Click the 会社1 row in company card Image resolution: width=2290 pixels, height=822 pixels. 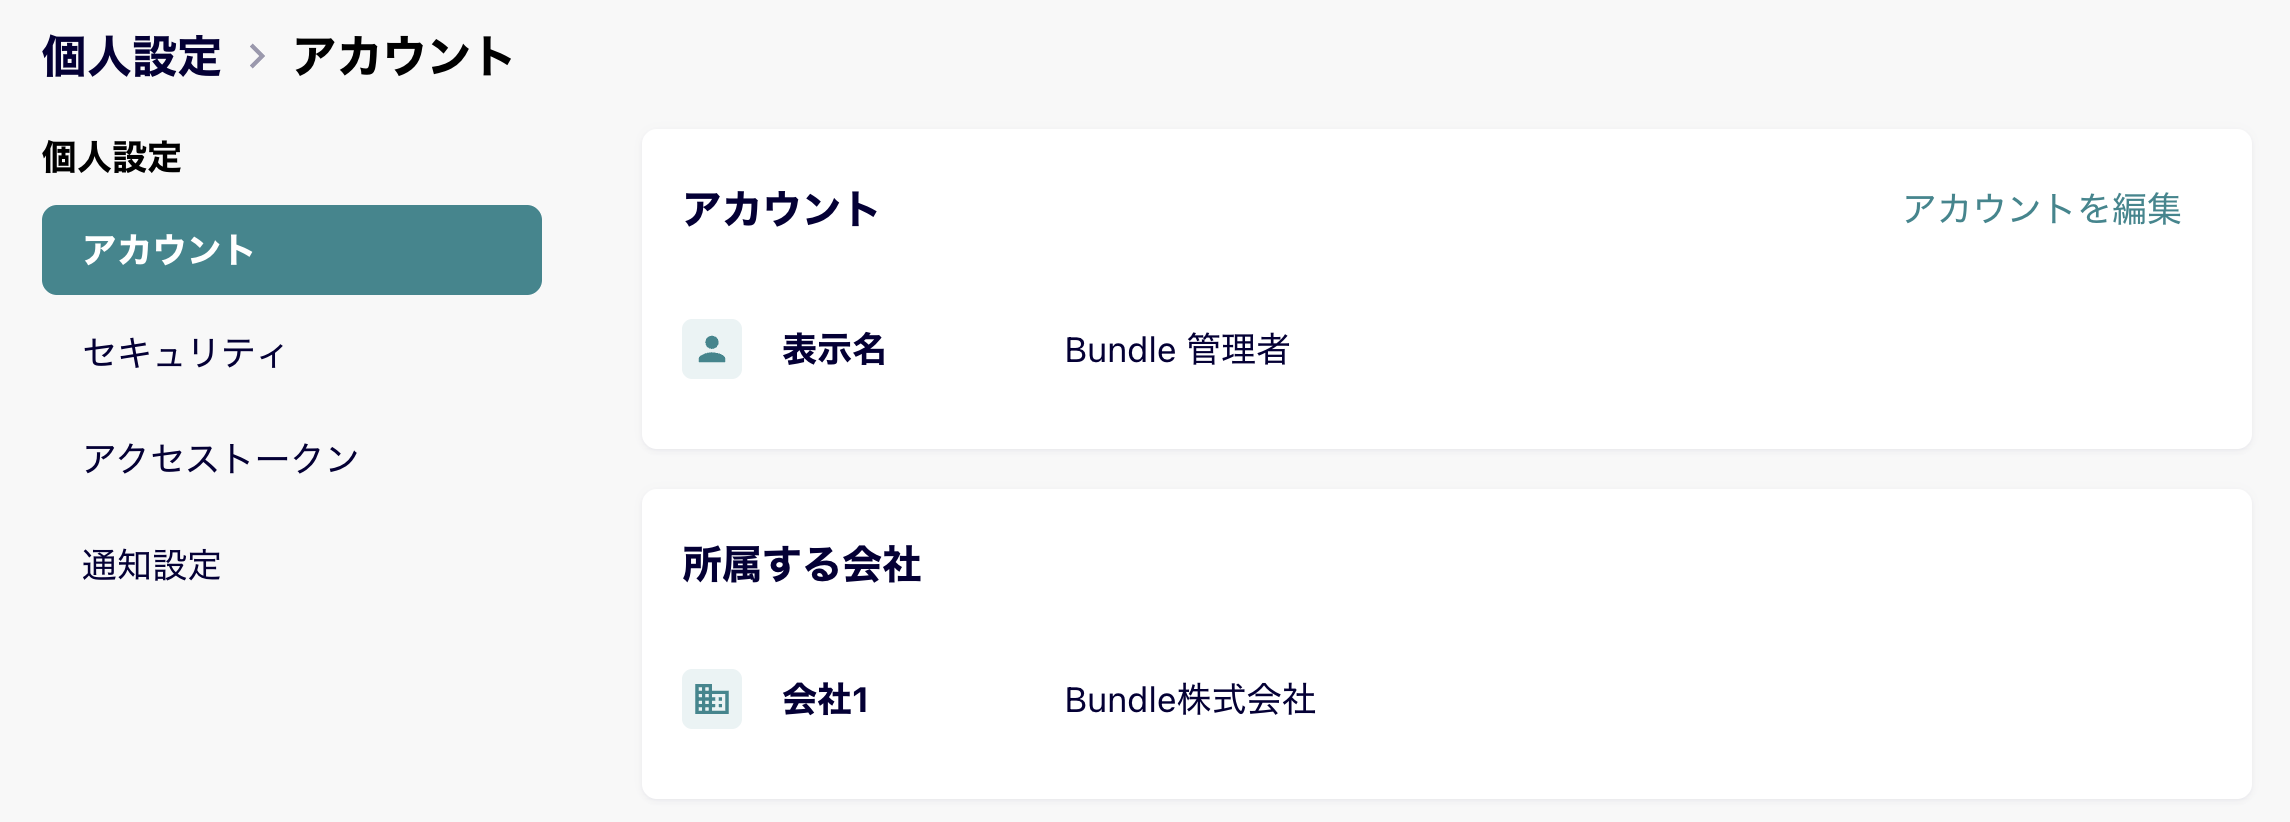[x=1447, y=699]
